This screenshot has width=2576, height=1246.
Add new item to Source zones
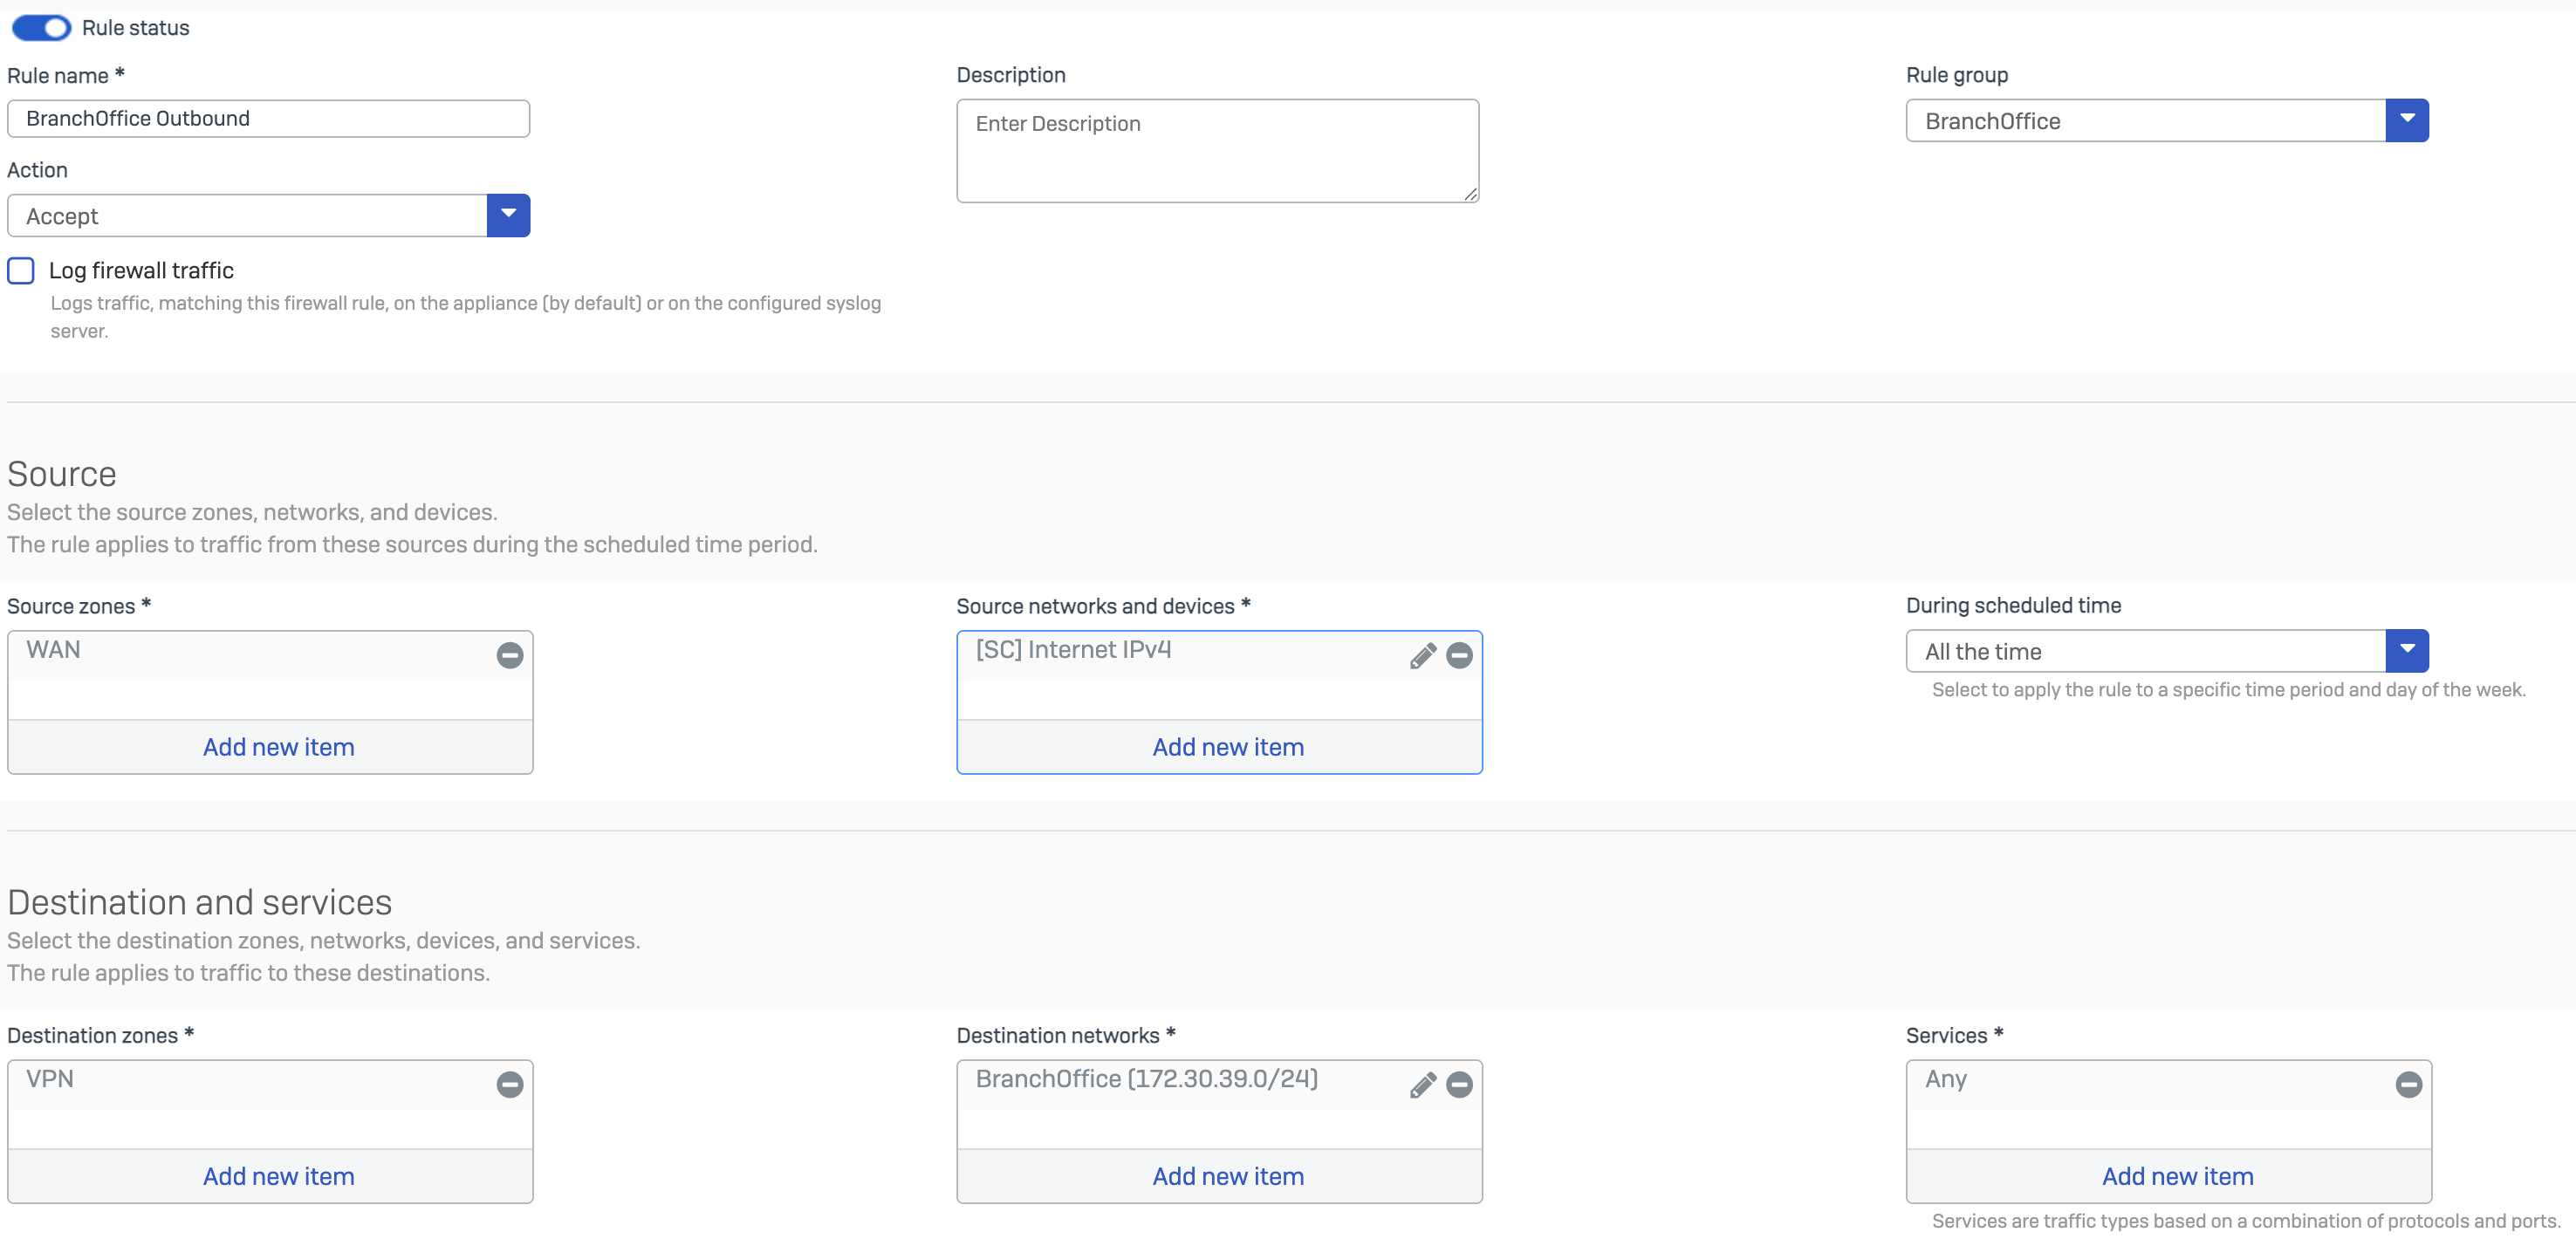click(278, 747)
